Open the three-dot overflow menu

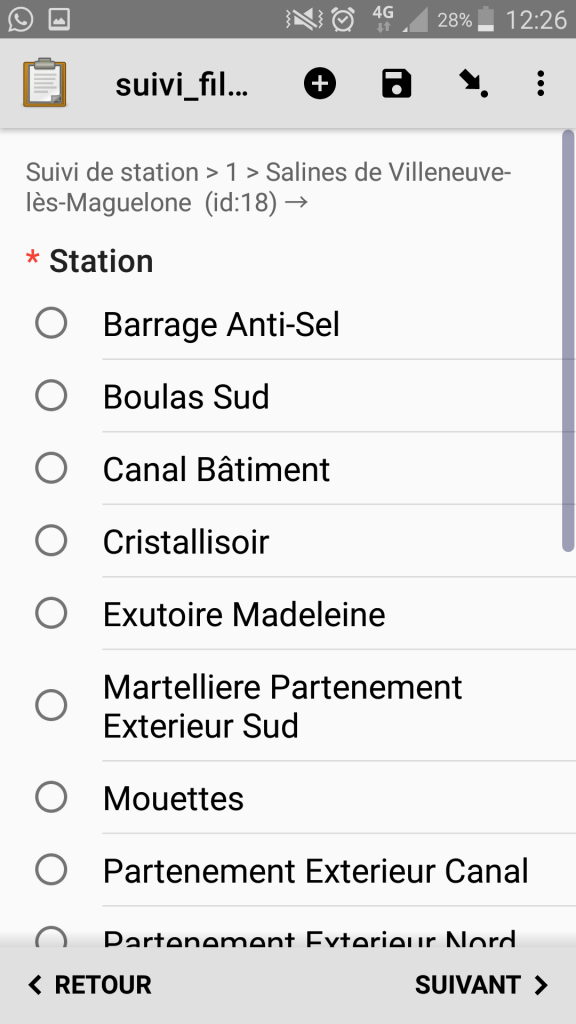pyautogui.click(x=540, y=84)
